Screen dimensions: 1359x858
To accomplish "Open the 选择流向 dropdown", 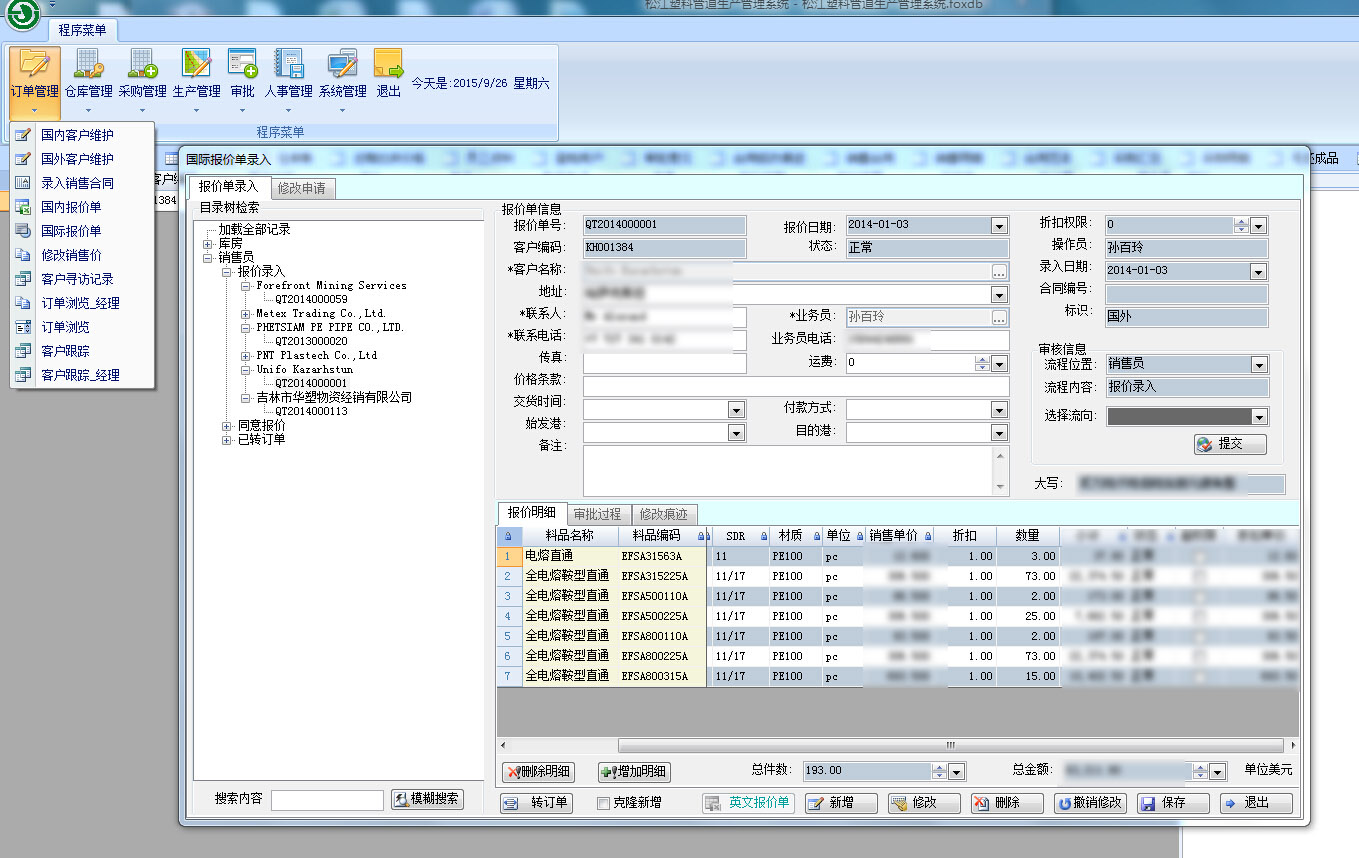I will coord(1259,417).
